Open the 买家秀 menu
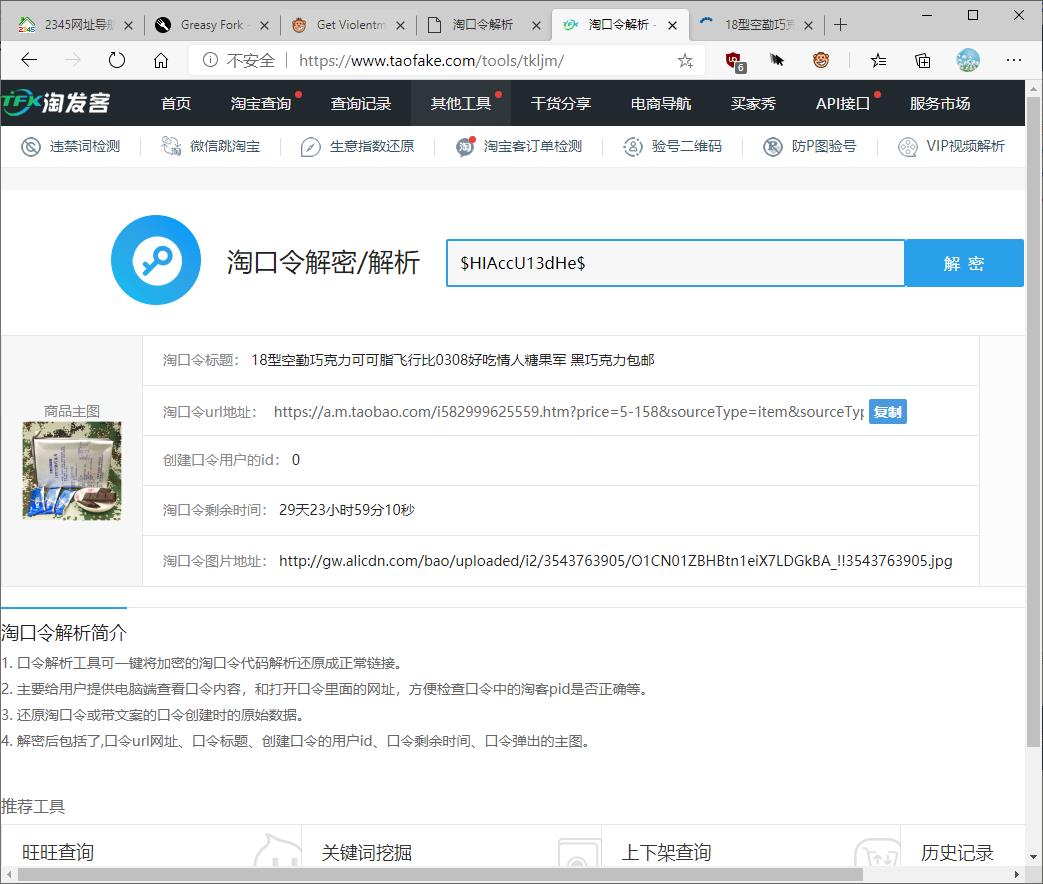1043x884 pixels. [x=753, y=103]
